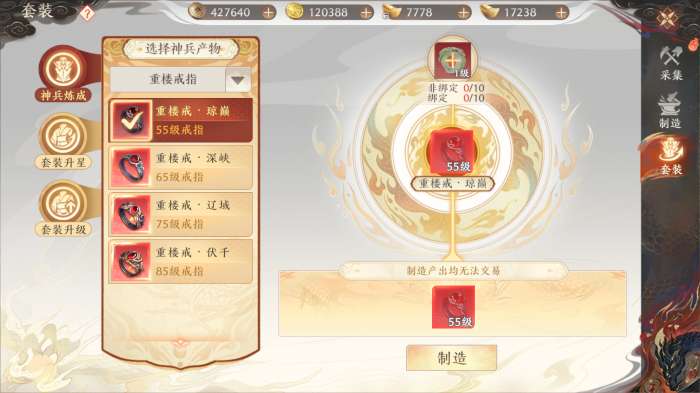Add currency with plus next to 427640

click(268, 13)
